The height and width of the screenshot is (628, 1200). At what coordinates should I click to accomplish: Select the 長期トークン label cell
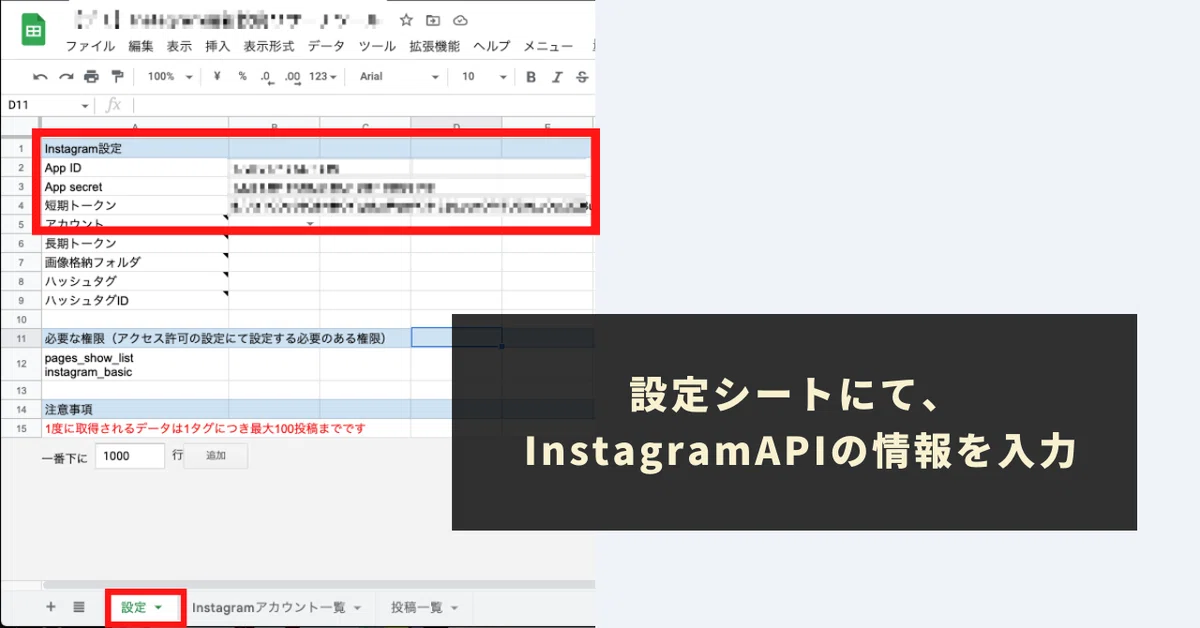tap(135, 243)
